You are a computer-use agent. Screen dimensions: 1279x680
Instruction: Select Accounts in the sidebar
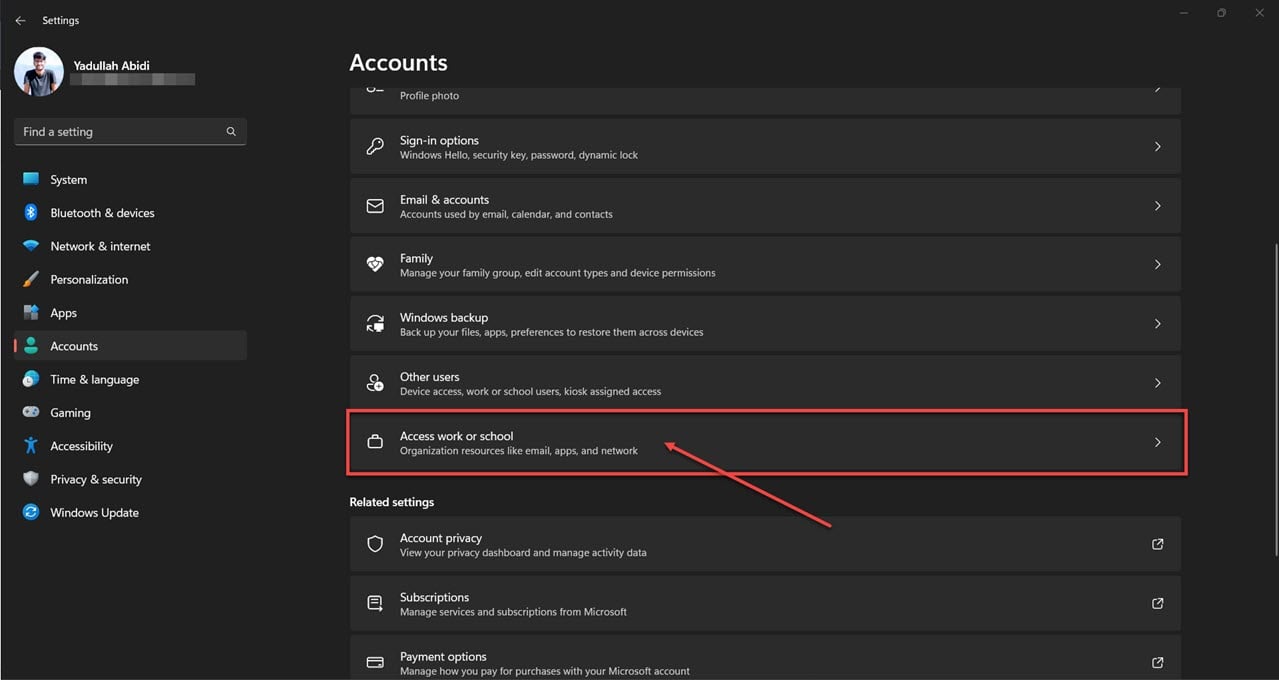pyautogui.click(x=74, y=345)
